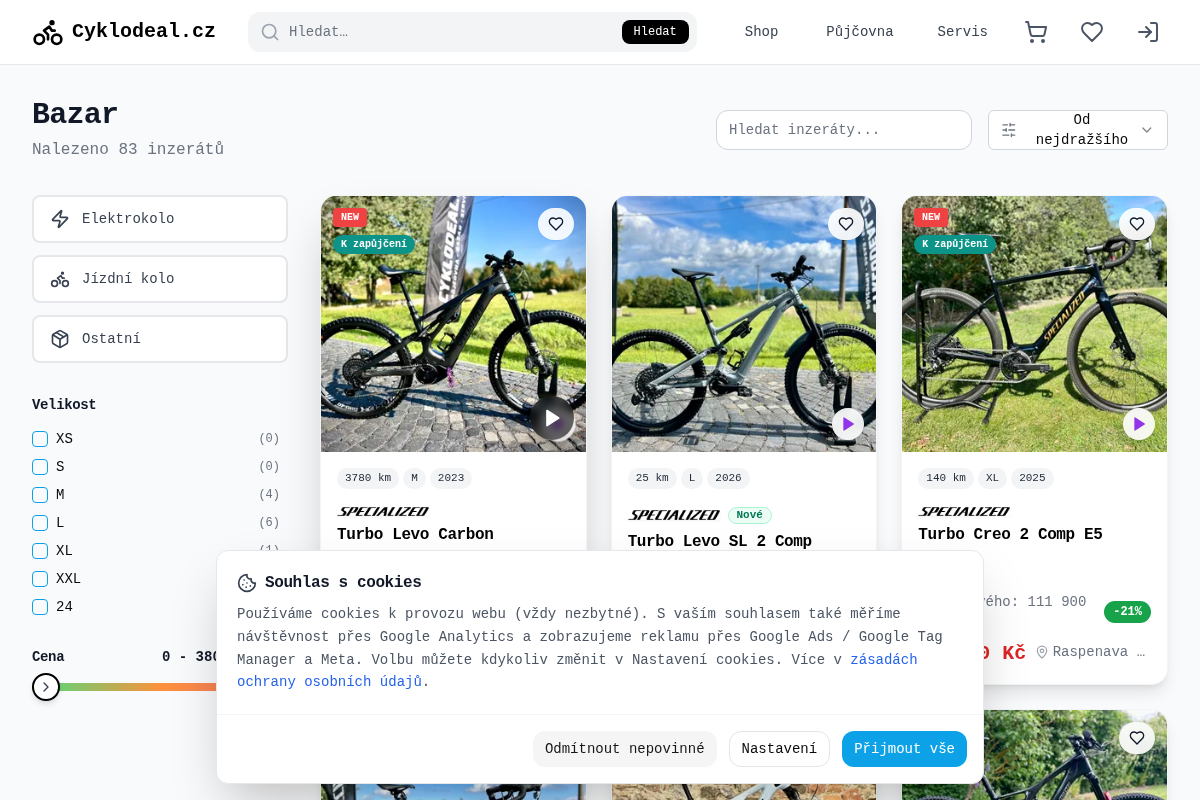The image size is (1200, 800).
Task: Favorite the Turbo Levo Carbon listing
Action: [x=556, y=224]
